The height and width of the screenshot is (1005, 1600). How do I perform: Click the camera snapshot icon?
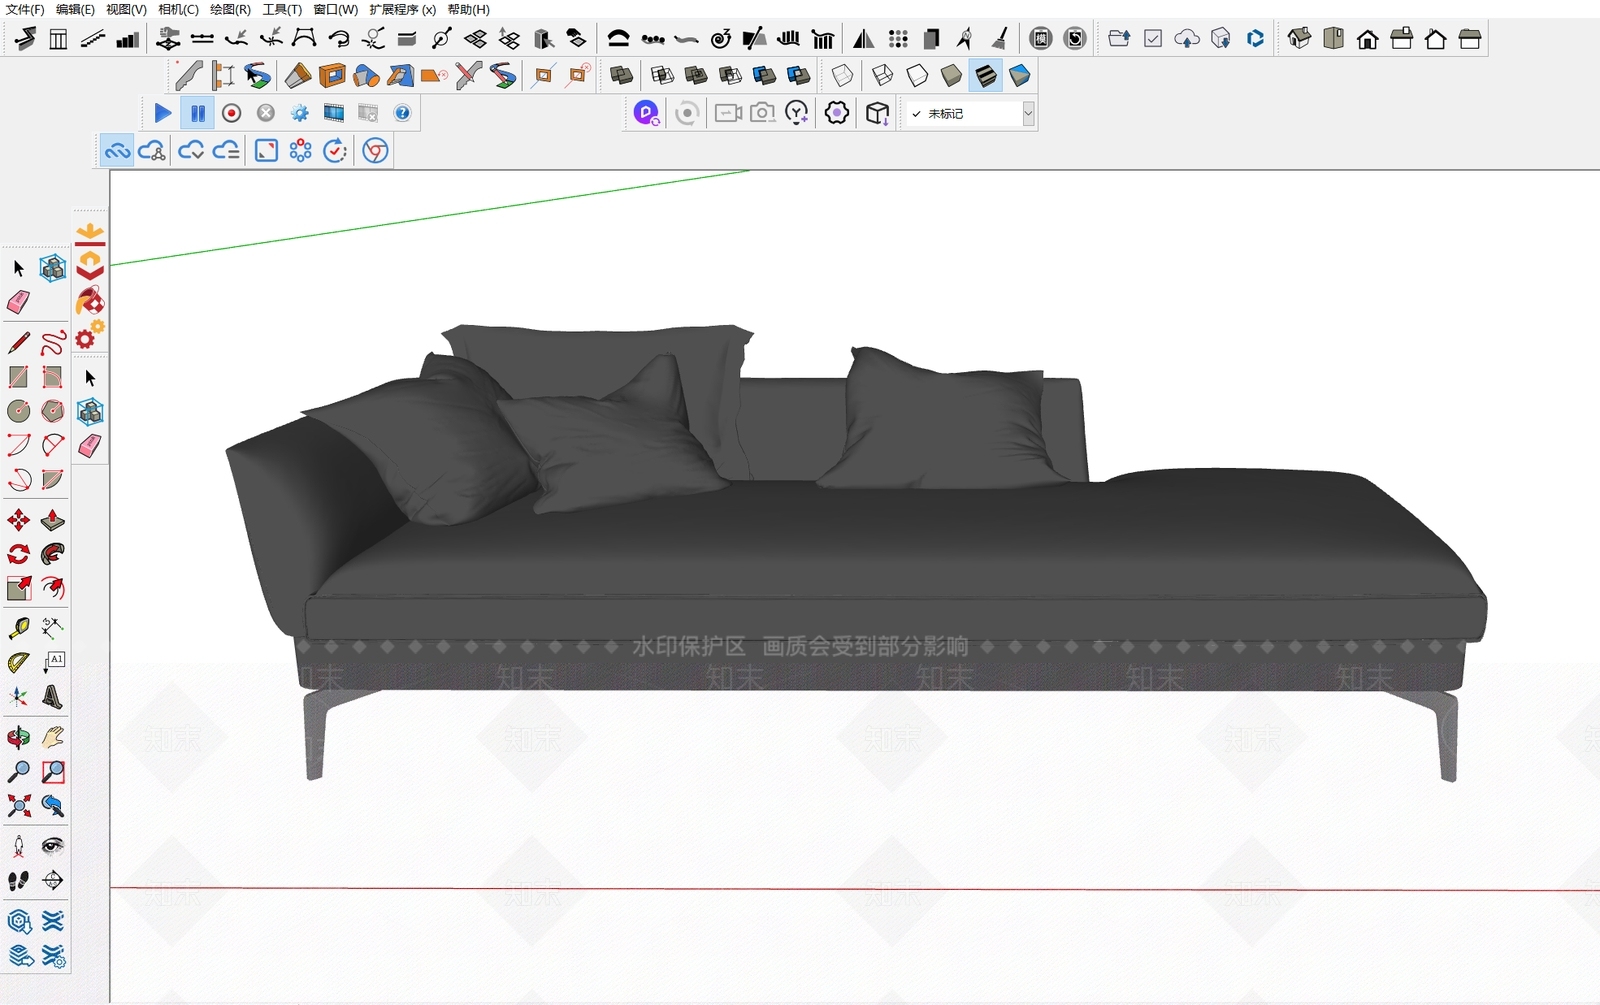coord(762,113)
